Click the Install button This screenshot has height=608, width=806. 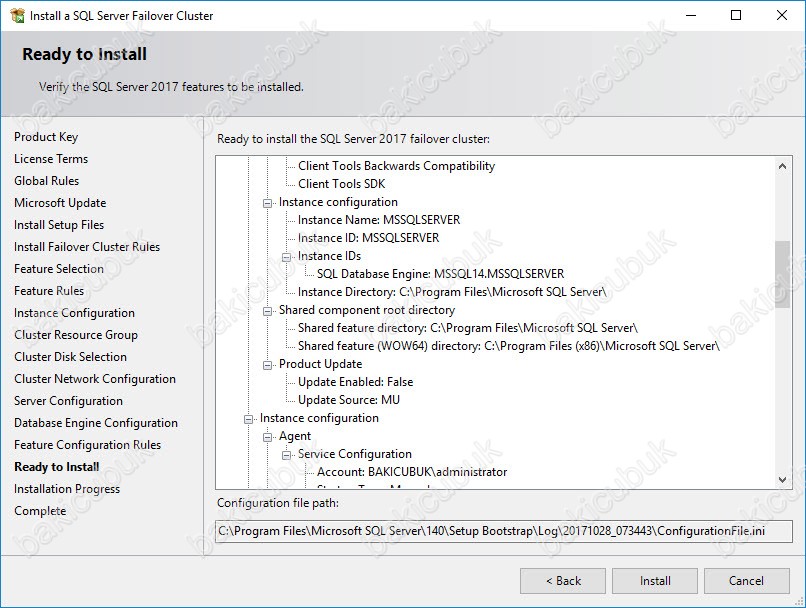coord(655,580)
